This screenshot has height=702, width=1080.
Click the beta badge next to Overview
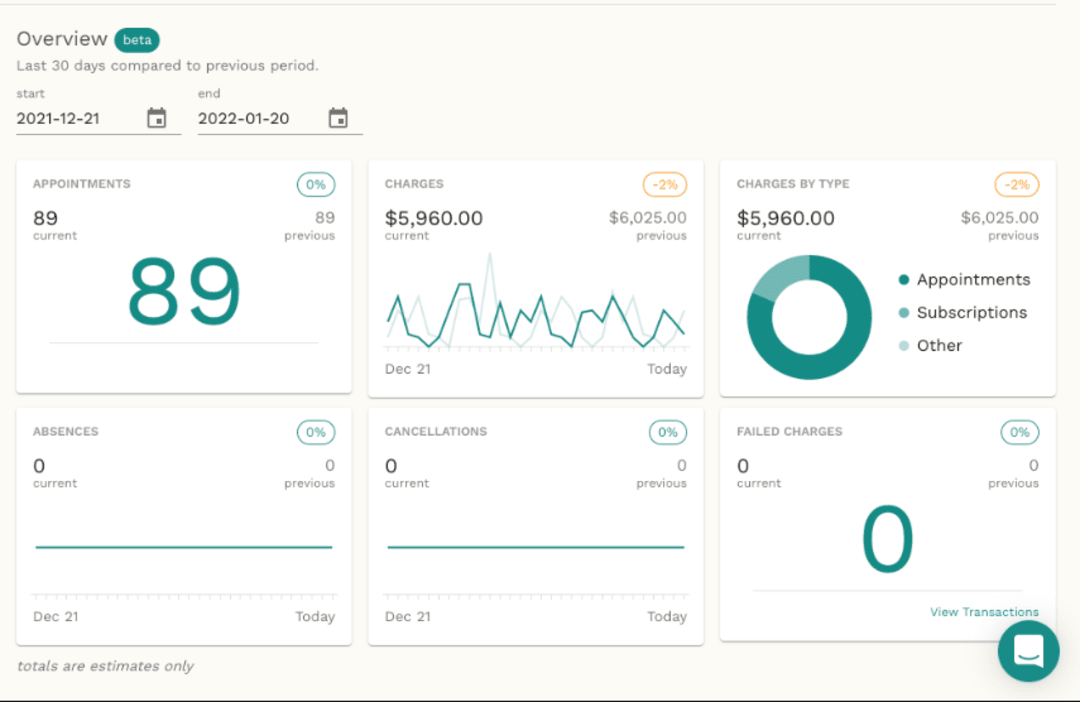point(136,40)
